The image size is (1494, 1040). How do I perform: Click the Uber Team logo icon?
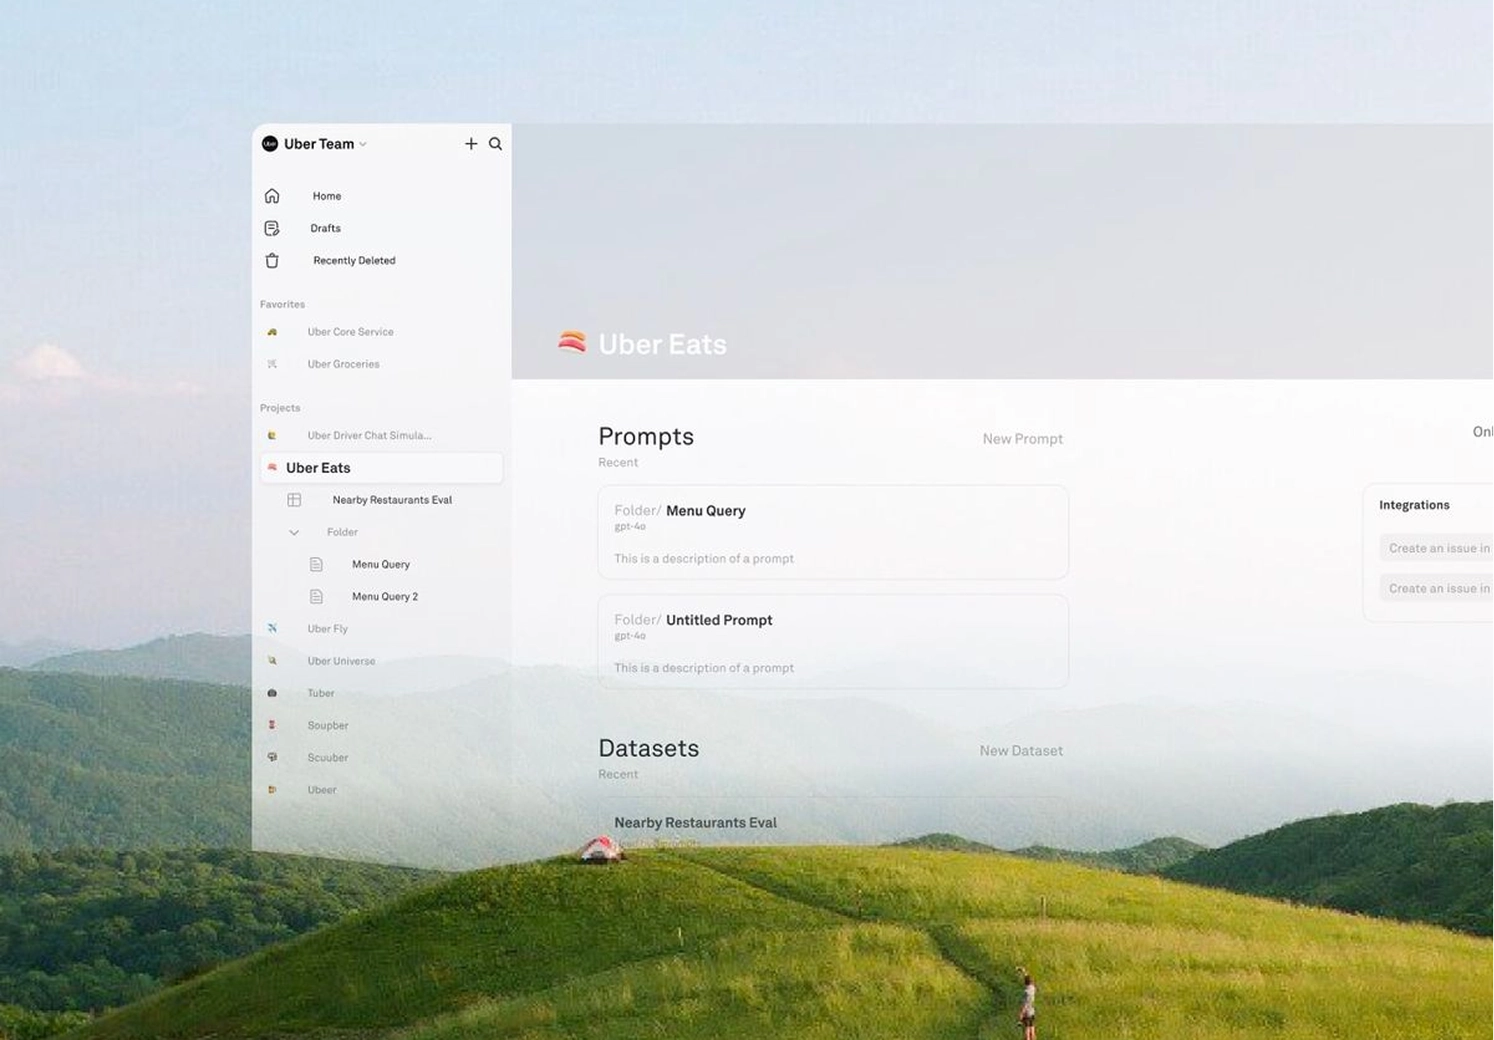coord(270,144)
